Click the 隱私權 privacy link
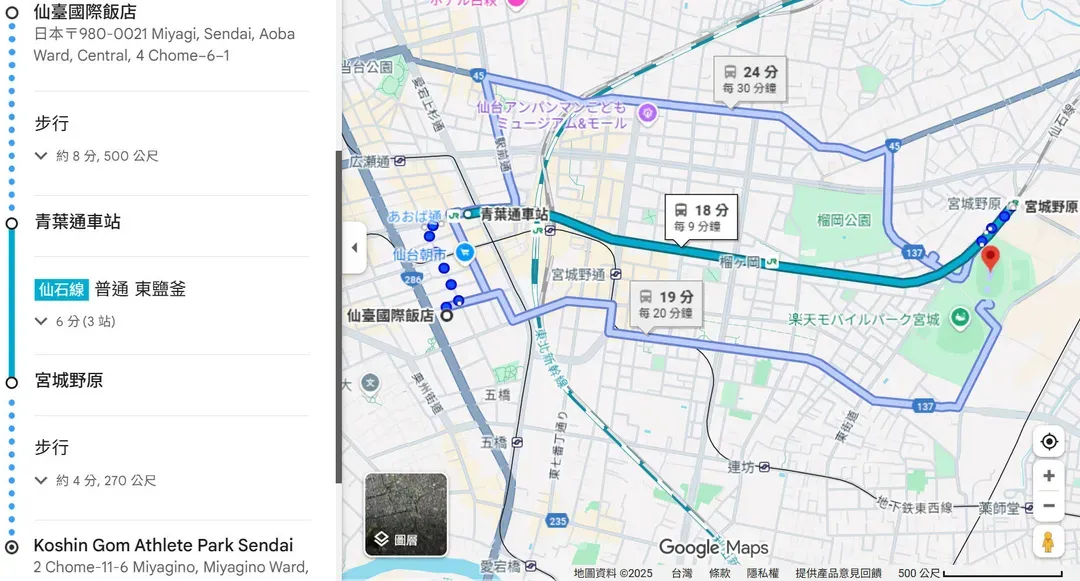 (x=762, y=573)
